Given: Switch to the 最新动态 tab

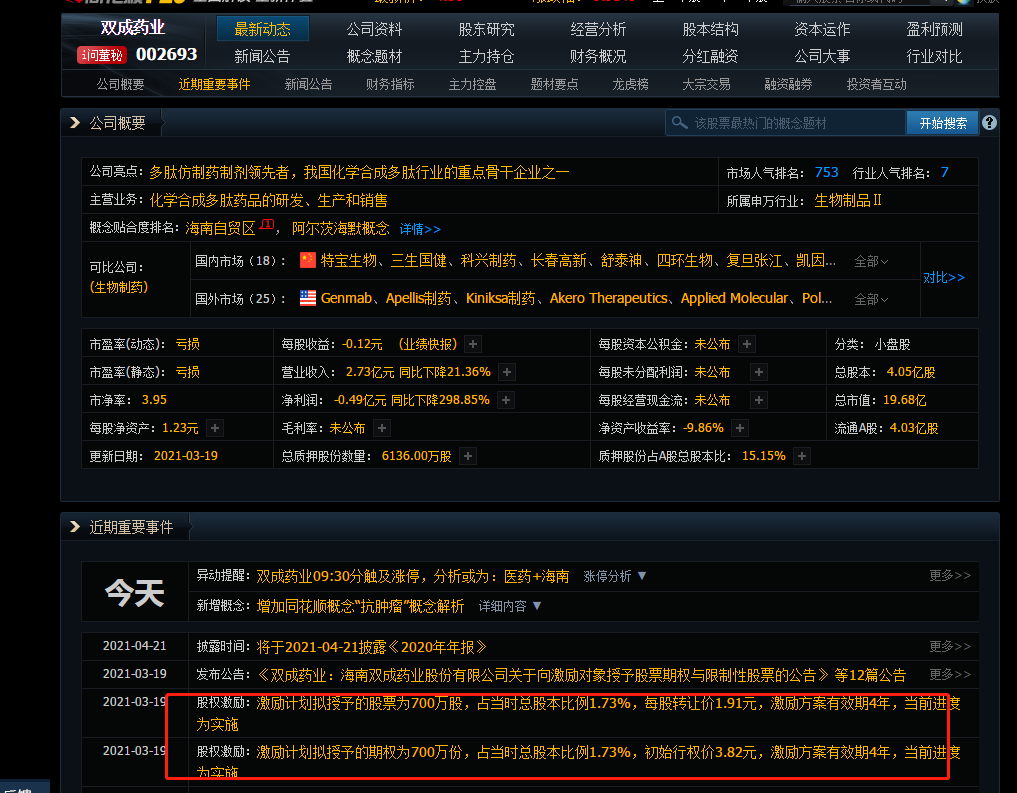Looking at the screenshot, I should (x=262, y=29).
